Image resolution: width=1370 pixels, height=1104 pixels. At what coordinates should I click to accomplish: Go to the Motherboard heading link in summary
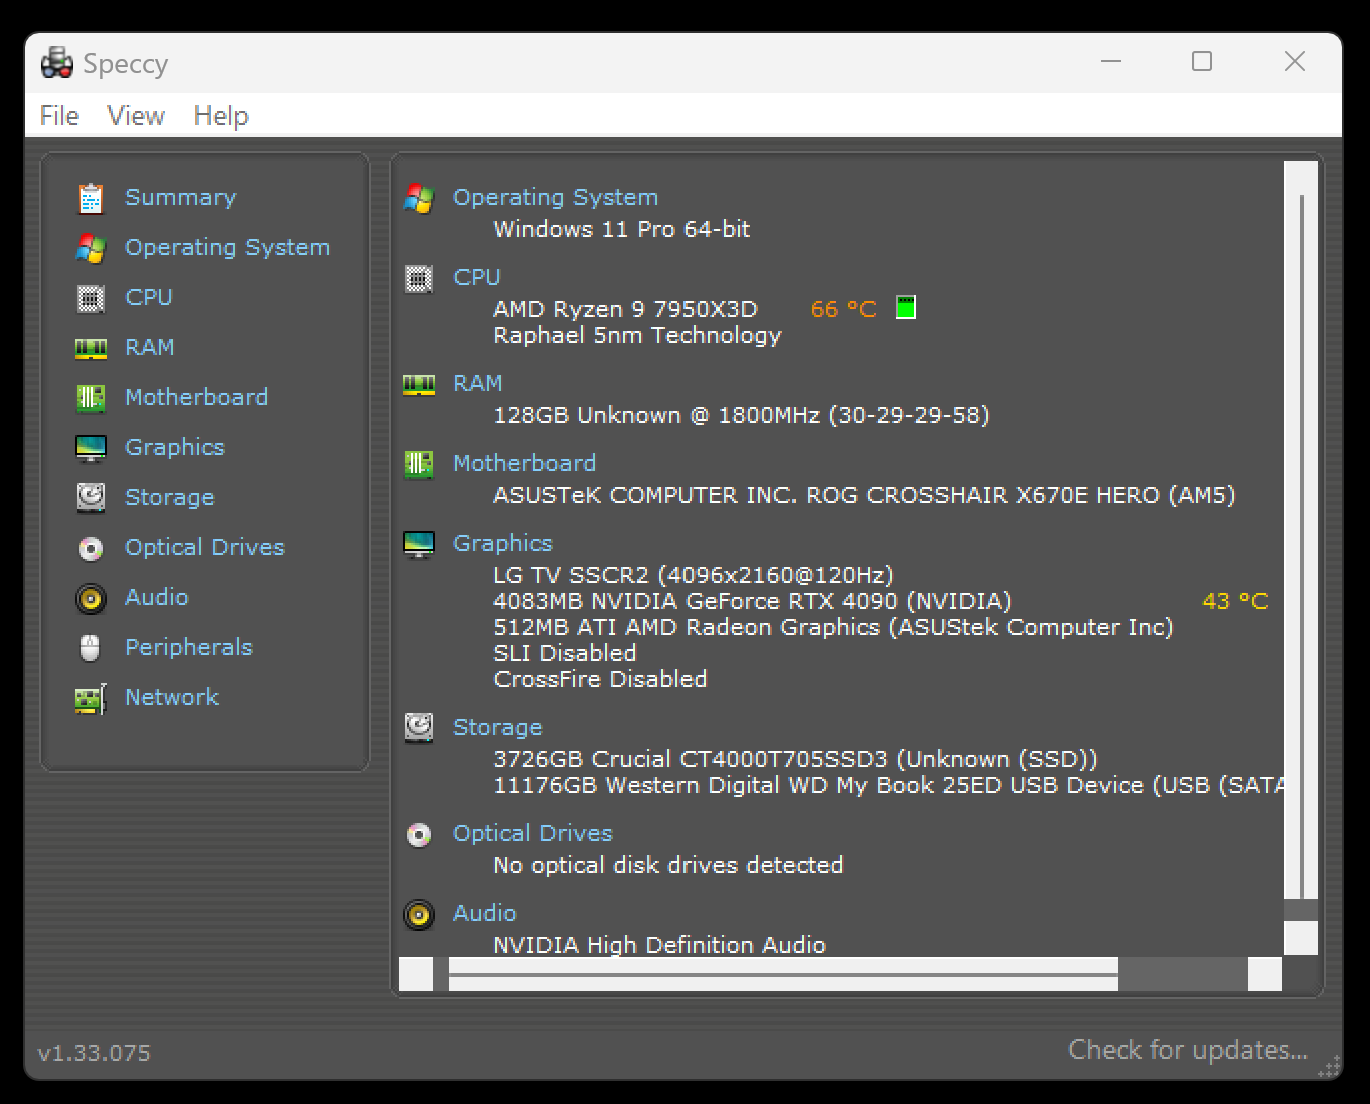click(x=525, y=463)
